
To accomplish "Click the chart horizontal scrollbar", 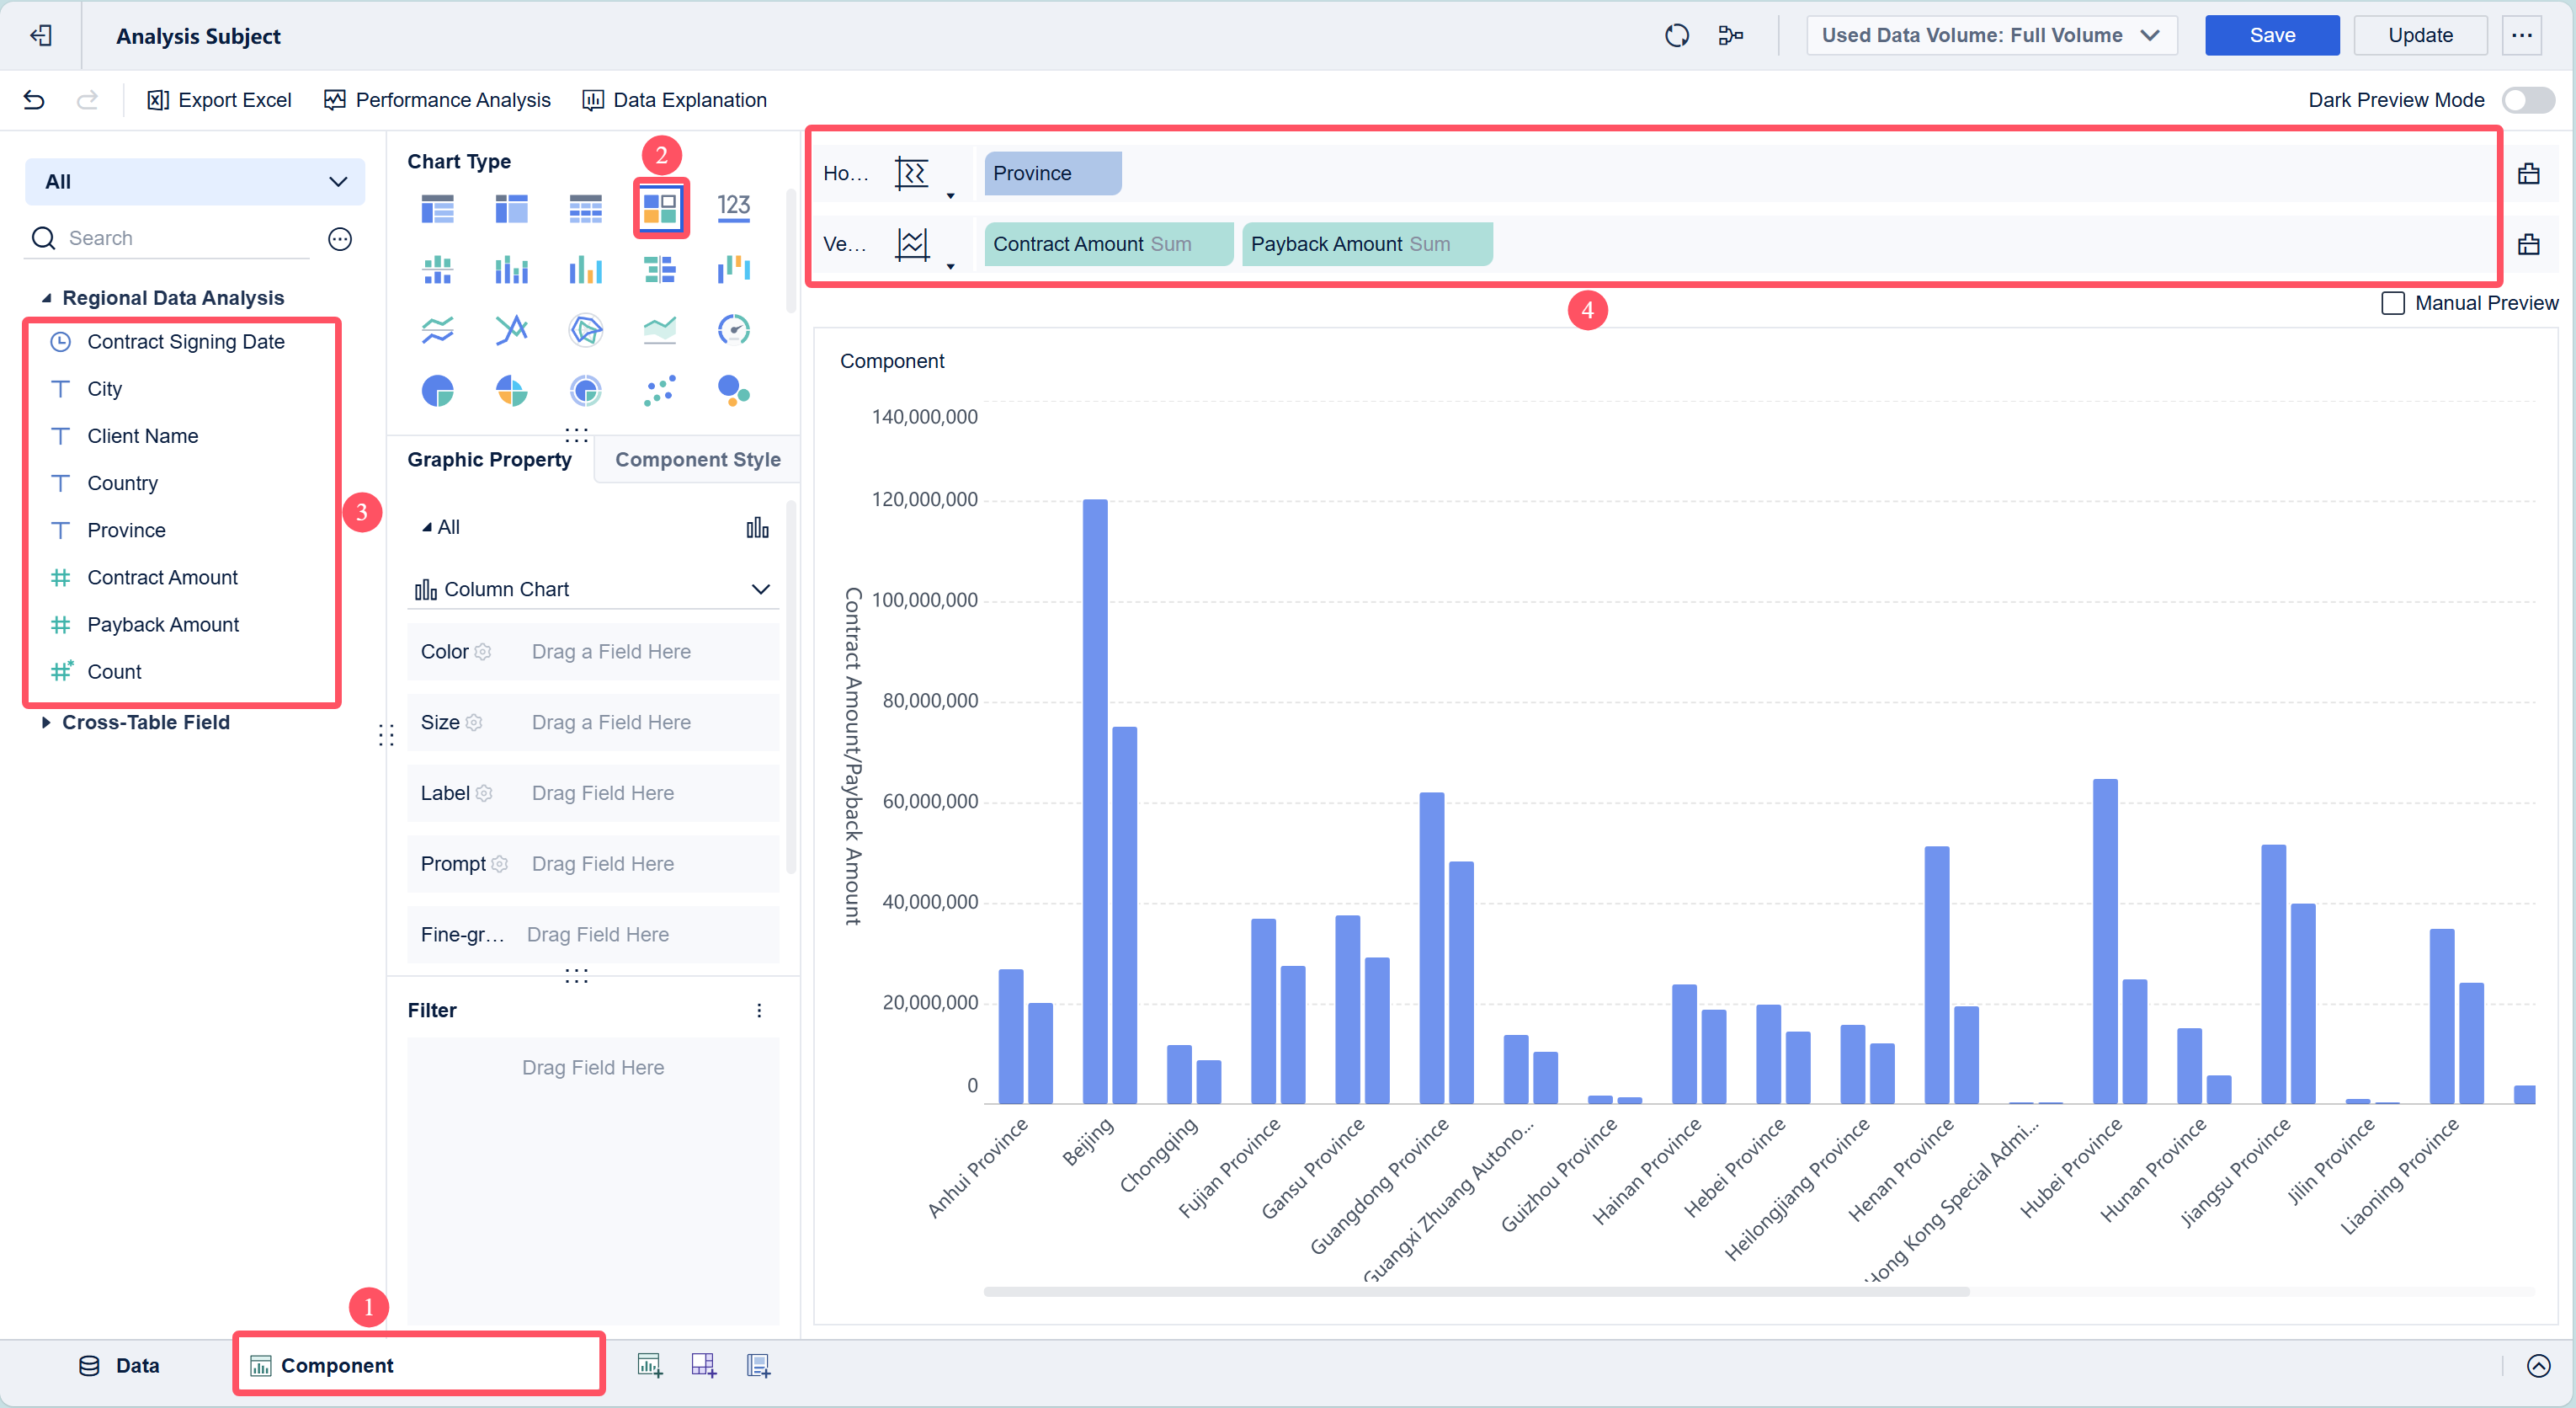I will [x=1476, y=1292].
